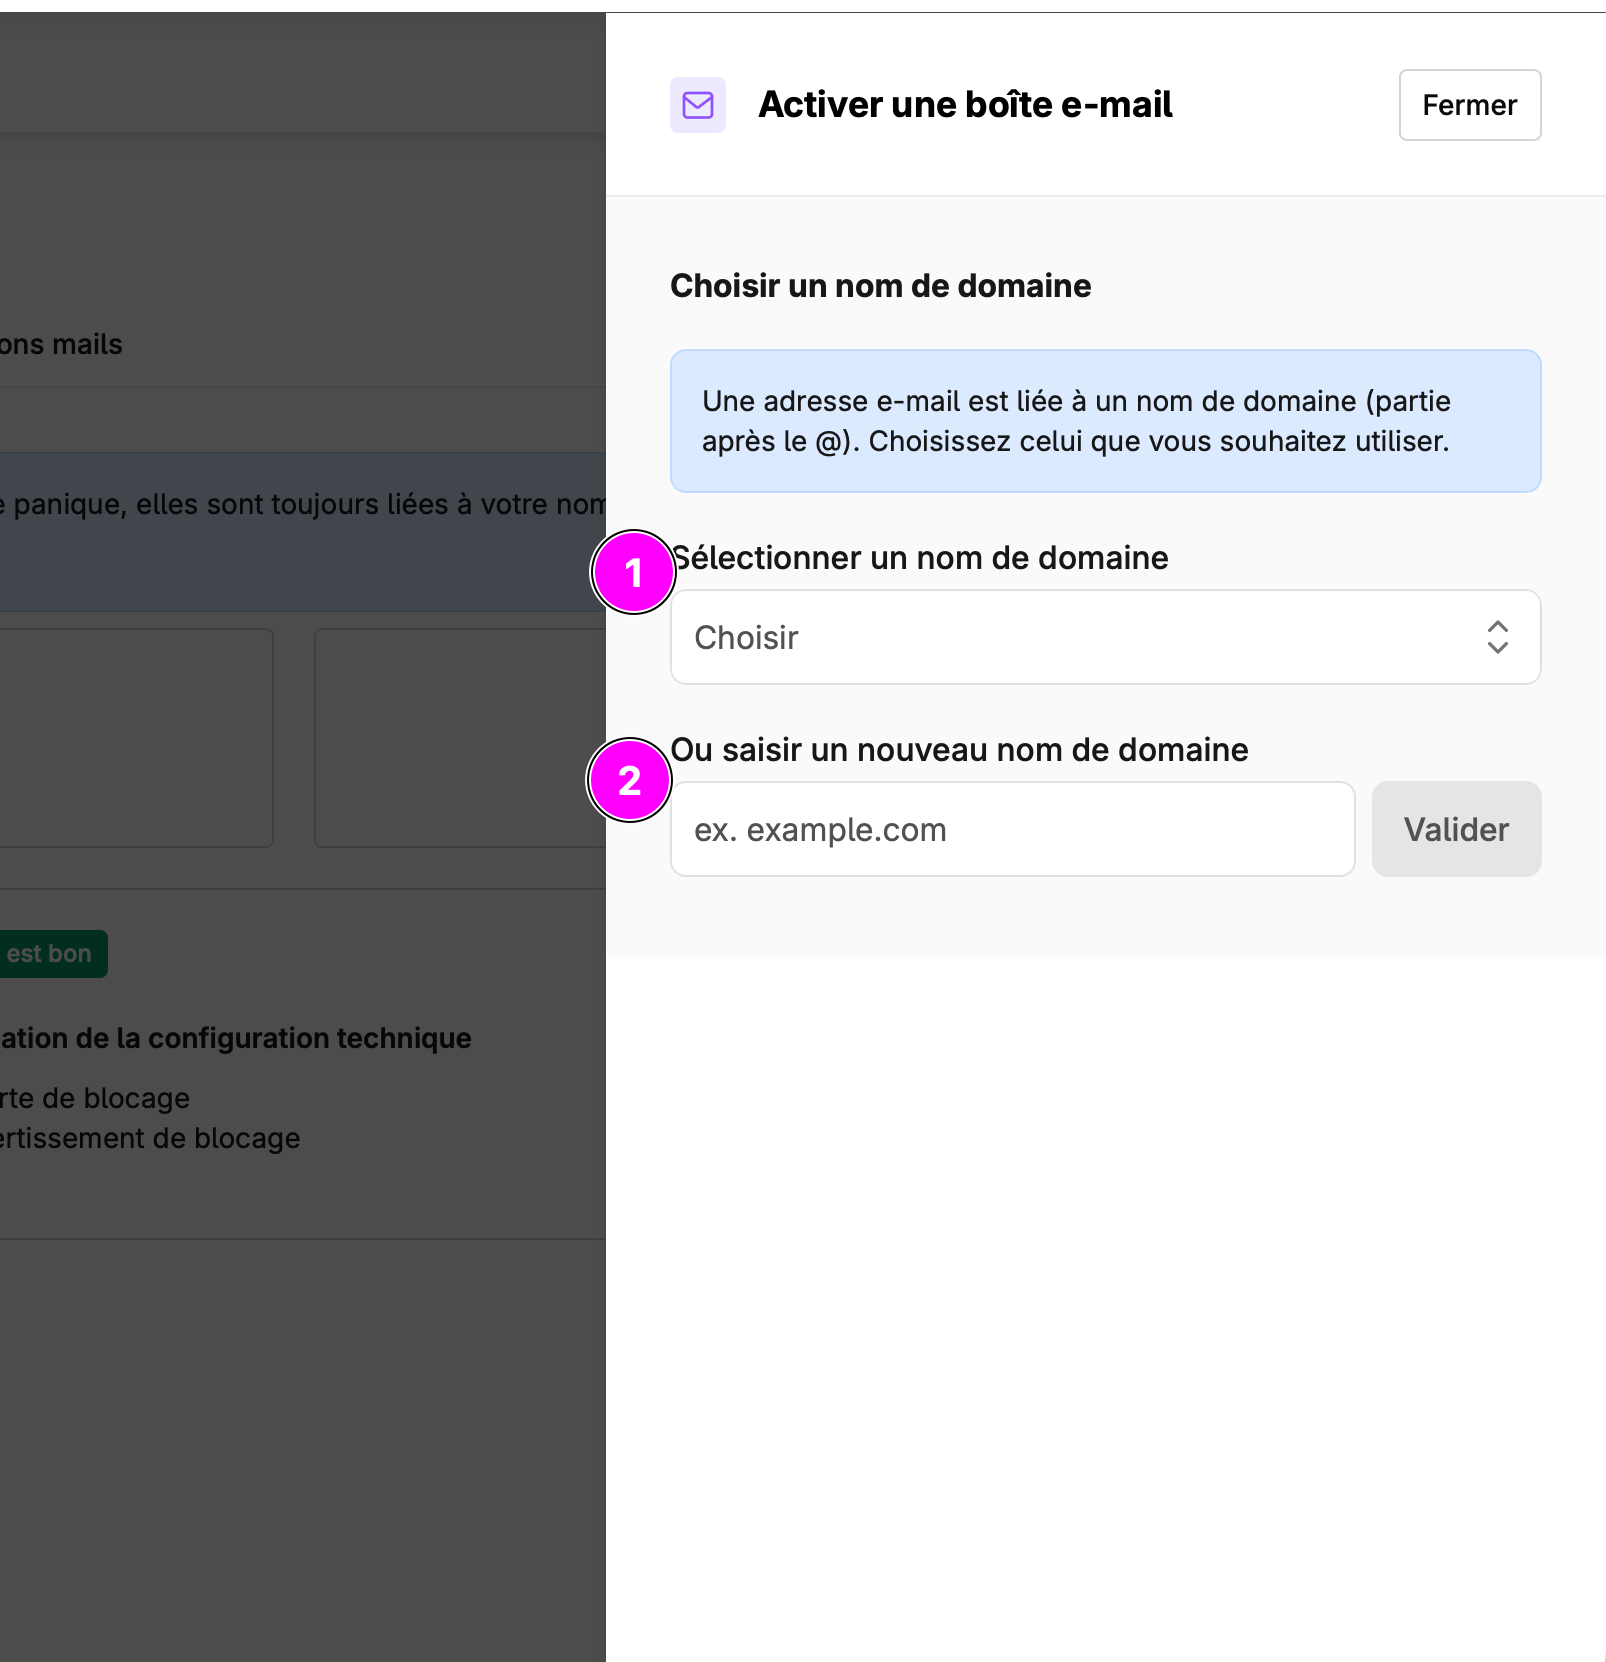Image resolution: width=1606 pixels, height=1662 pixels.
Task: Click the dimmed 'configuration technique' heading behind overlay
Action: click(x=236, y=1038)
